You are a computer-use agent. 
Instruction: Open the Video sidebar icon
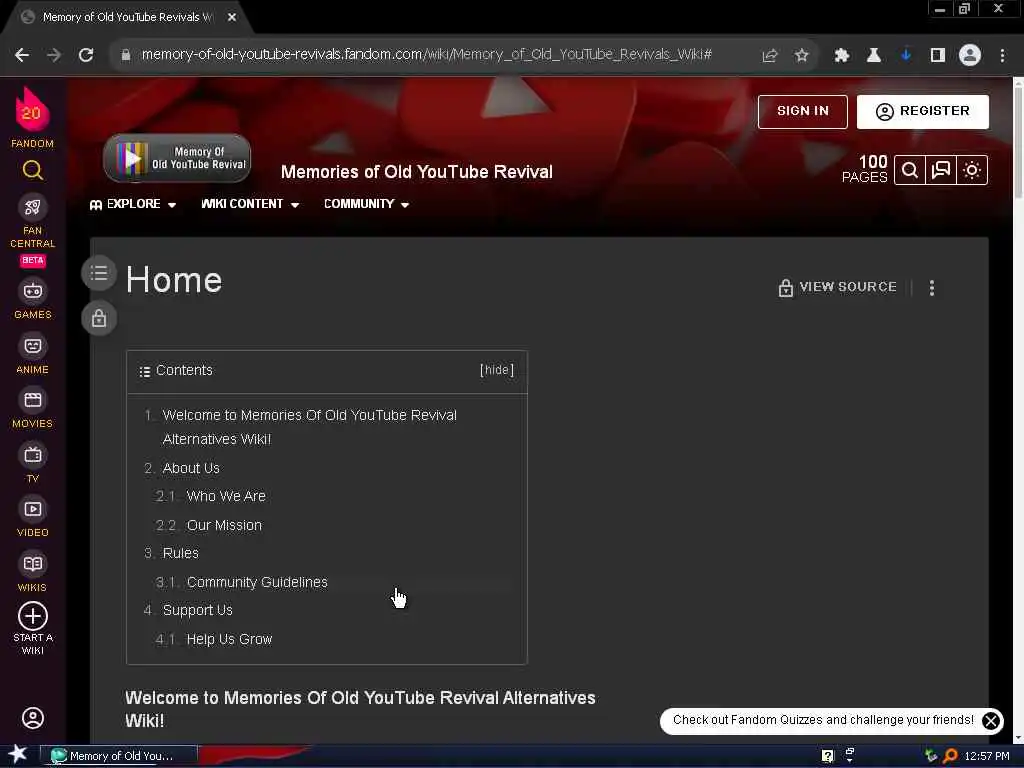[33, 509]
